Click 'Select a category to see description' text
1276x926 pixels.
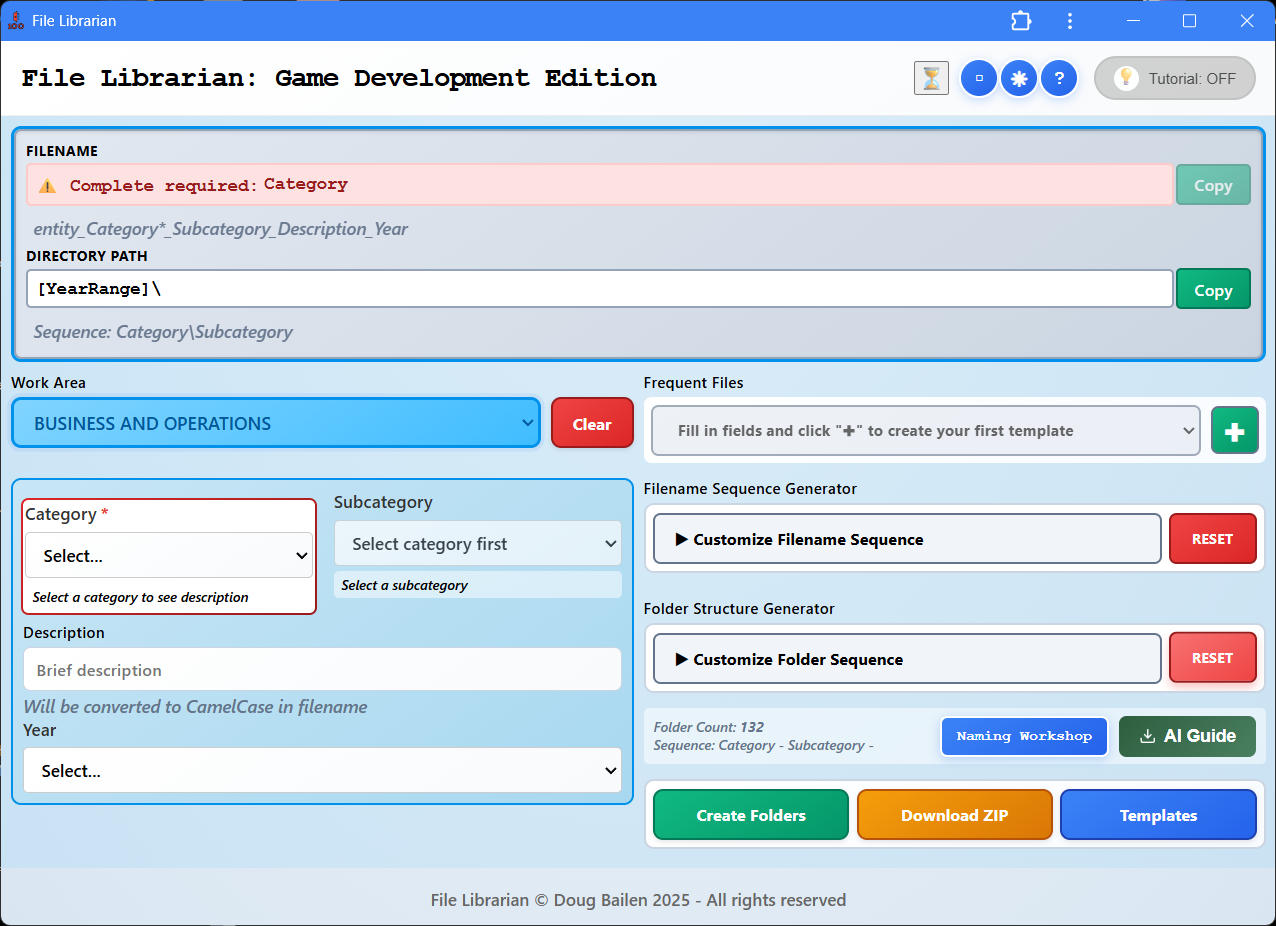coord(141,597)
